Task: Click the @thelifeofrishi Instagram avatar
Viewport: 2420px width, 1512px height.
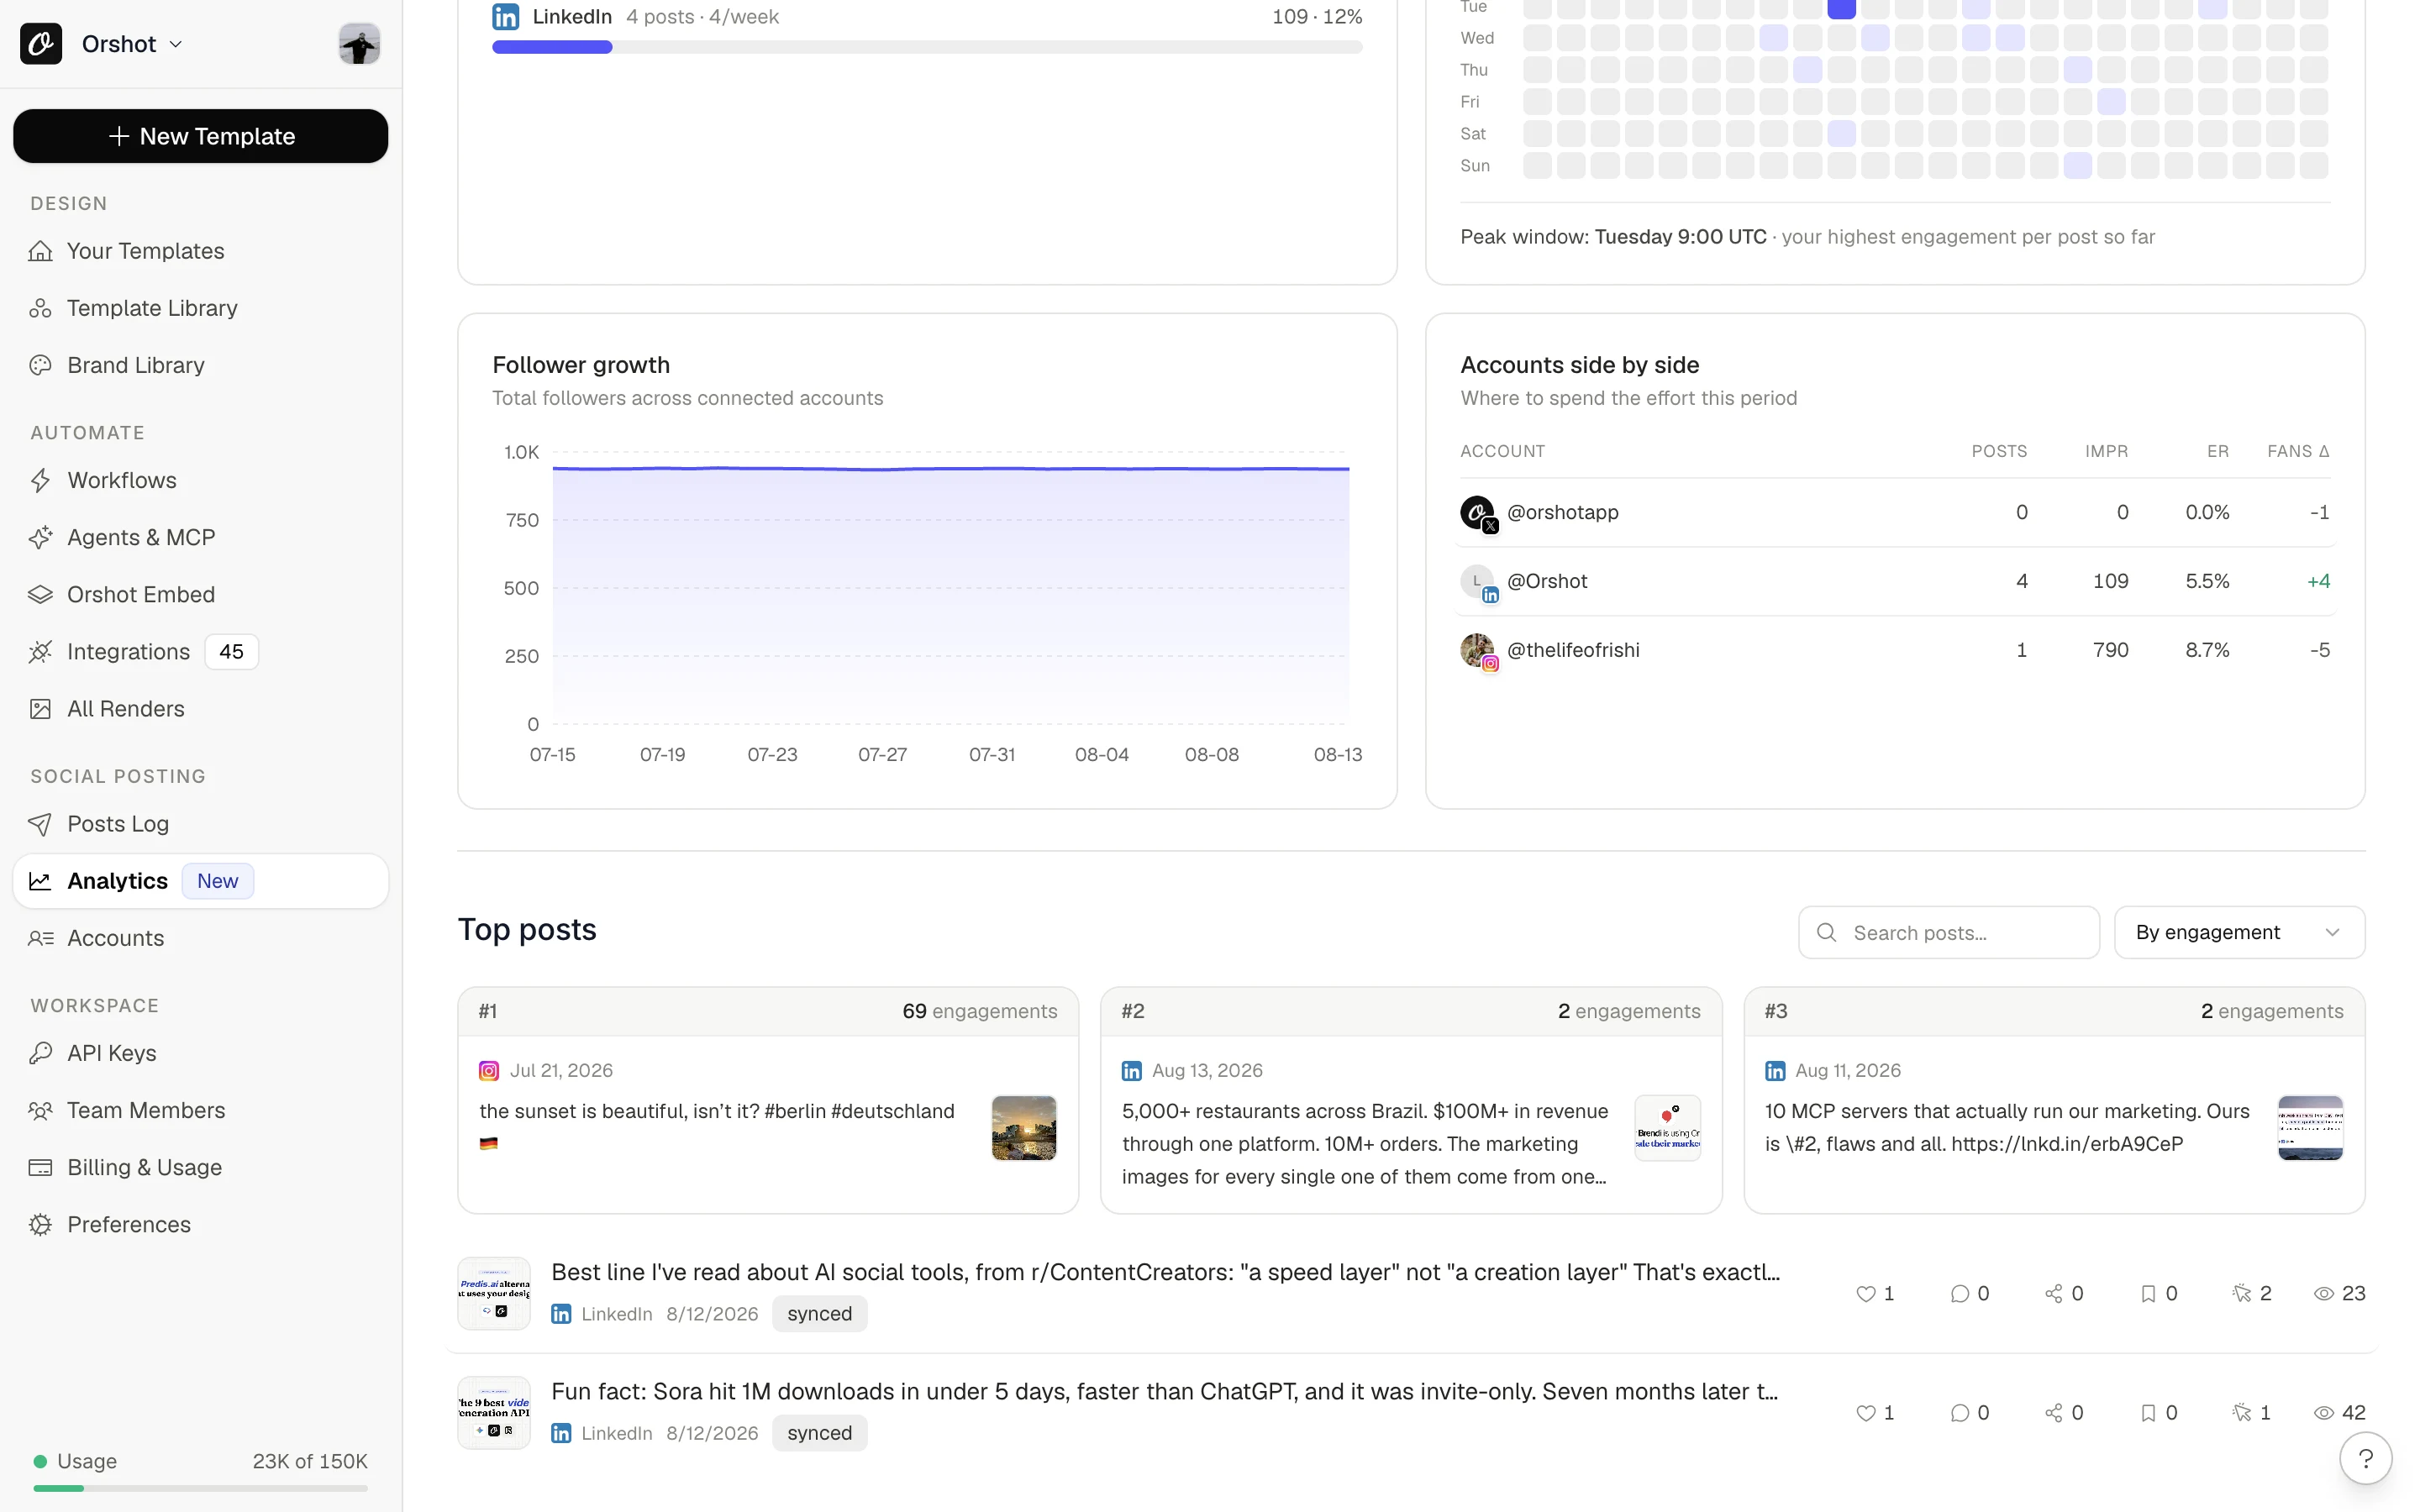Action: (1478, 651)
